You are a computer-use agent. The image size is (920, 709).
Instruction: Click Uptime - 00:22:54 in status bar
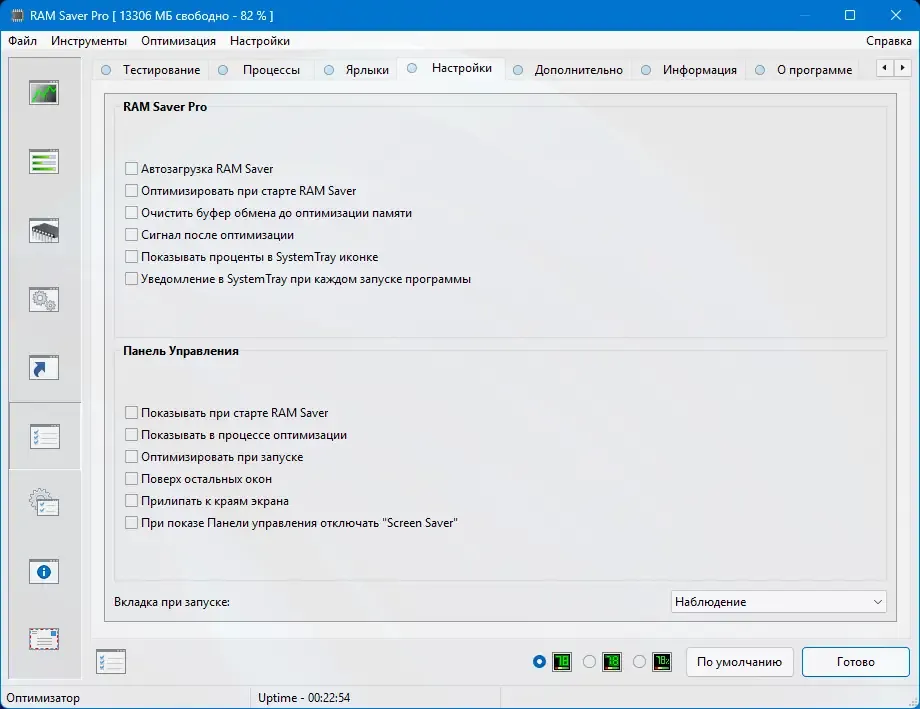(x=304, y=698)
